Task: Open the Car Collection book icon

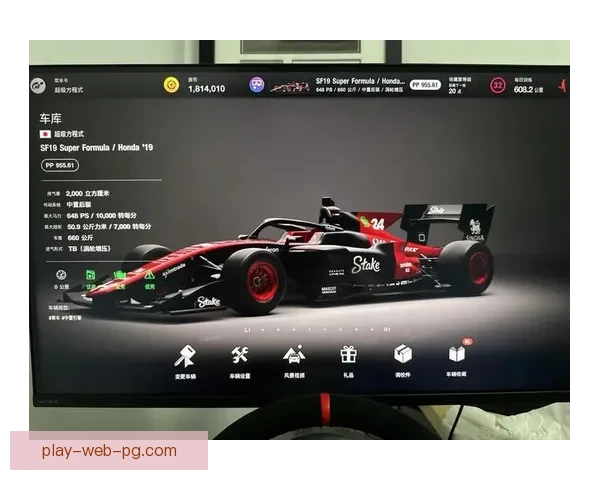Action: pos(457,353)
